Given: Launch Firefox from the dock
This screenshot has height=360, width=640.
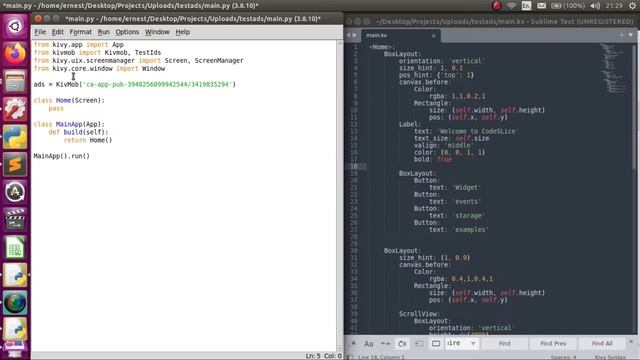Looking at the screenshot, I should (15, 53).
